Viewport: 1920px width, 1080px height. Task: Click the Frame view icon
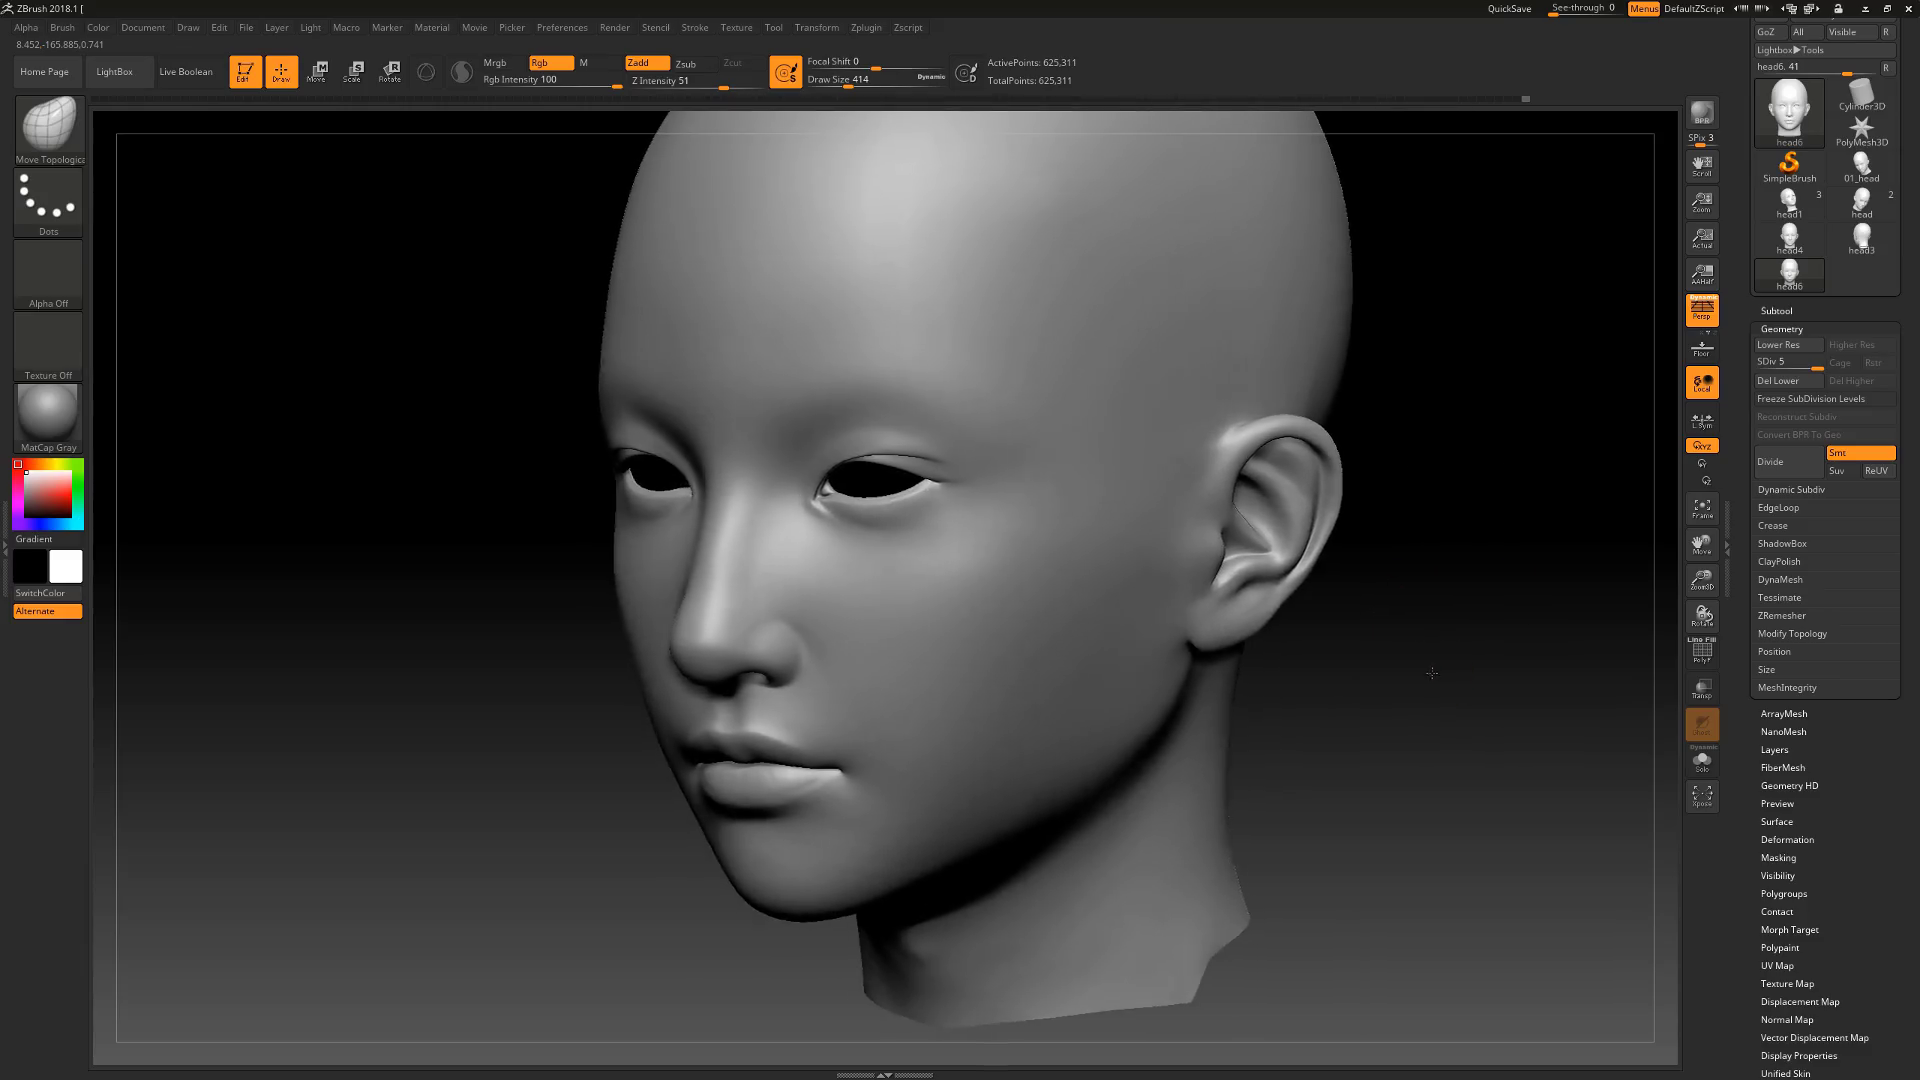(1702, 508)
